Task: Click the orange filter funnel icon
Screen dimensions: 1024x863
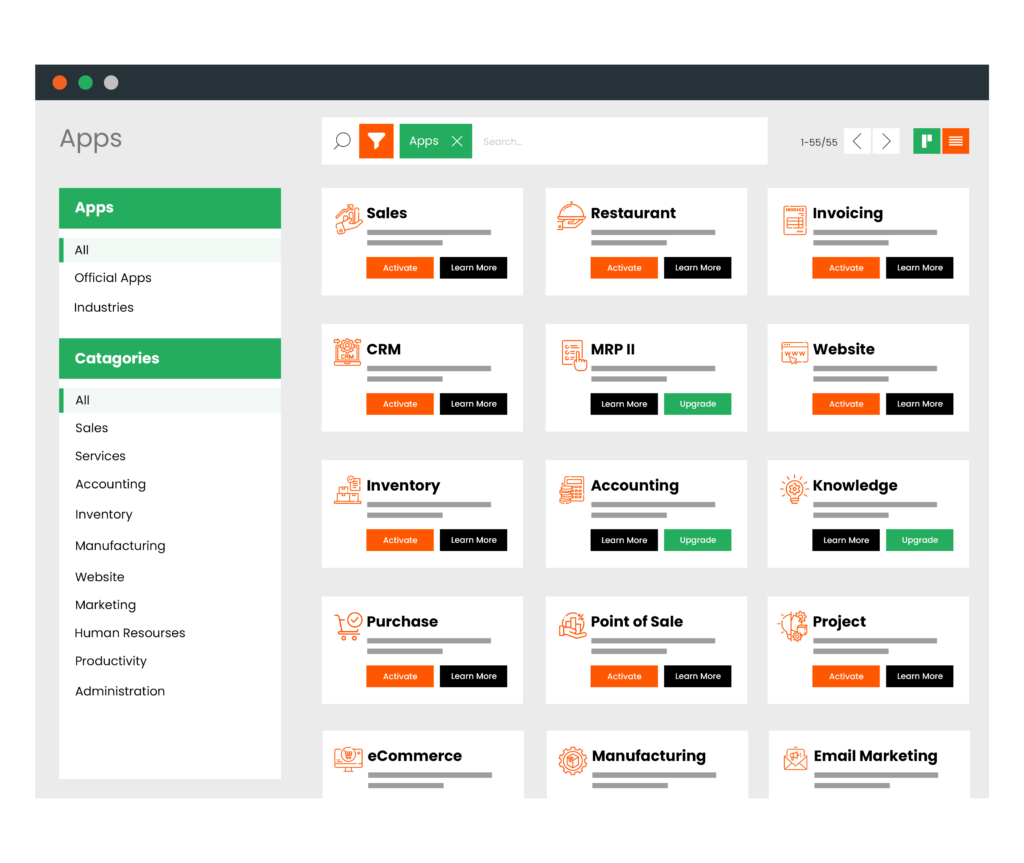Action: coord(376,141)
